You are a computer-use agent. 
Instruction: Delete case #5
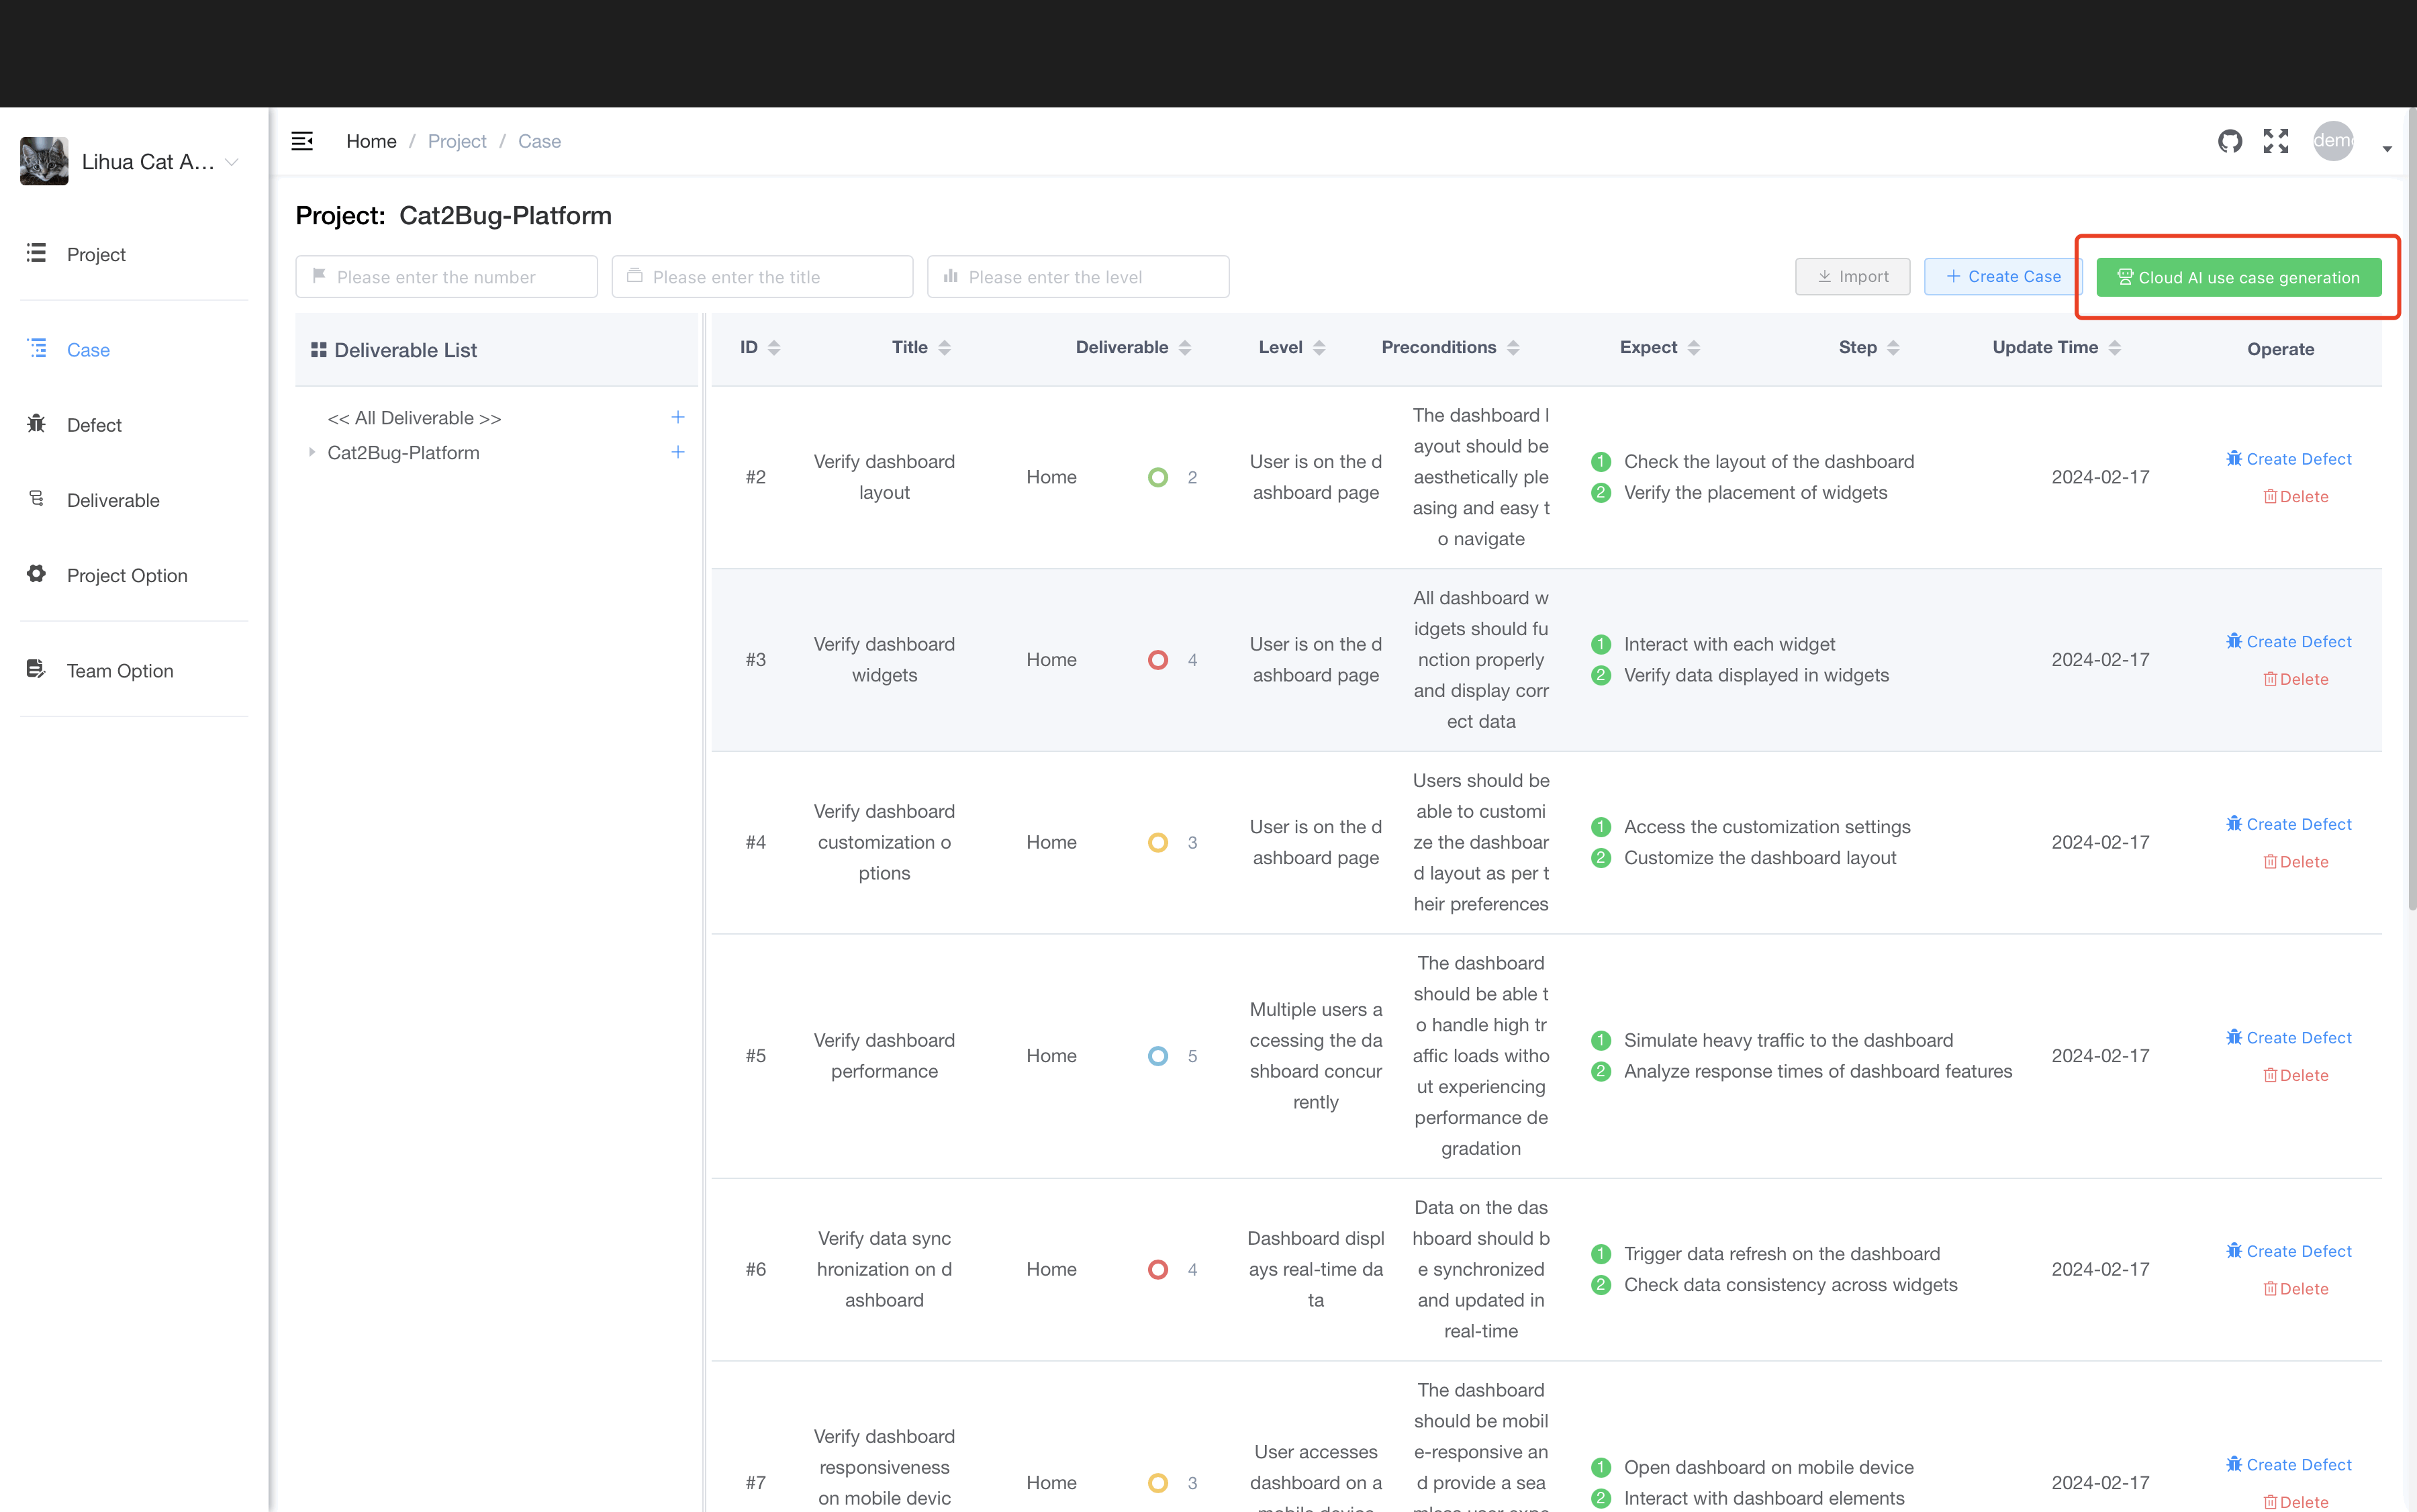pyautogui.click(x=2296, y=1076)
